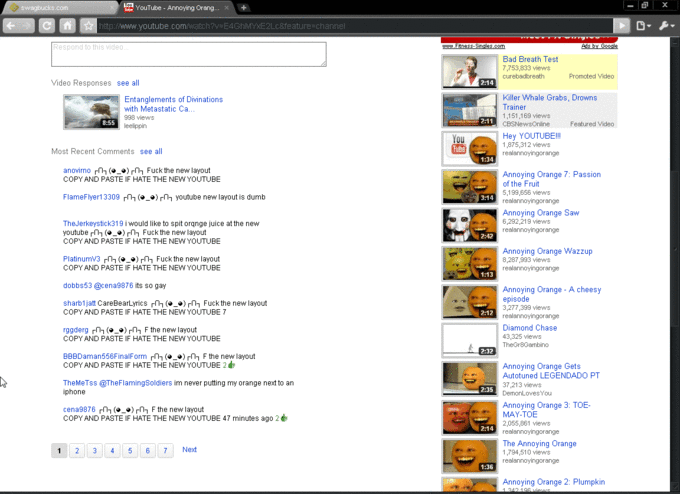
Task: Open Killer Whale Grabs, Drowns Trainer video
Action: (550, 102)
